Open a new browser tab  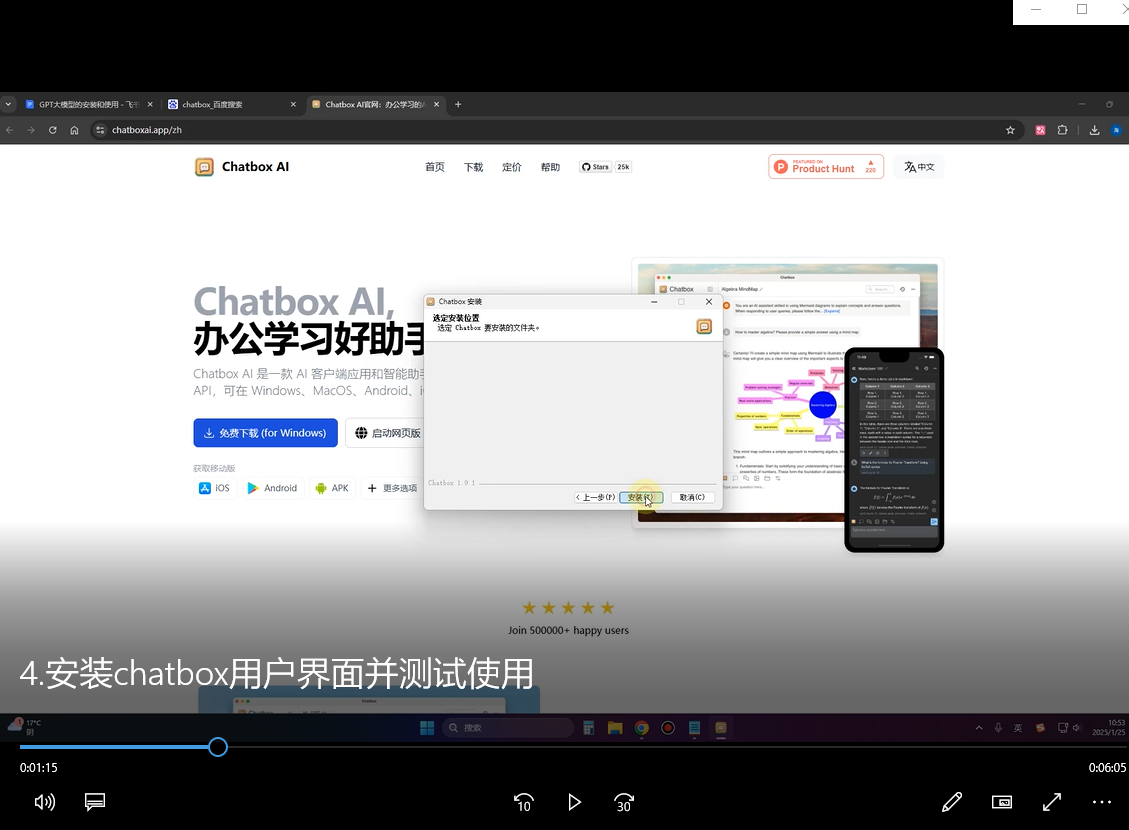(458, 104)
